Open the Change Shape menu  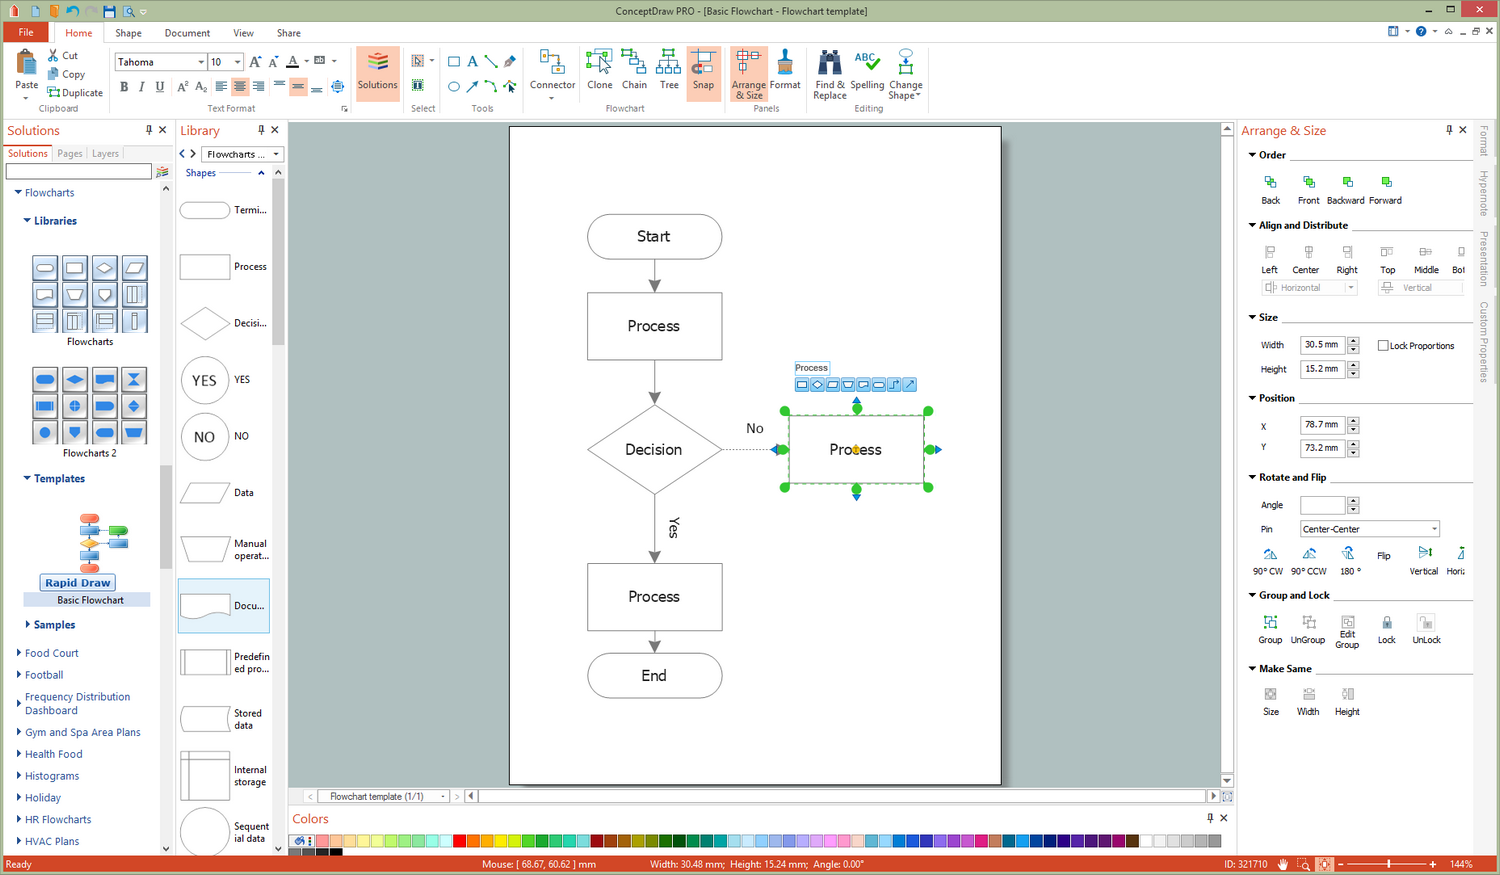coord(905,73)
